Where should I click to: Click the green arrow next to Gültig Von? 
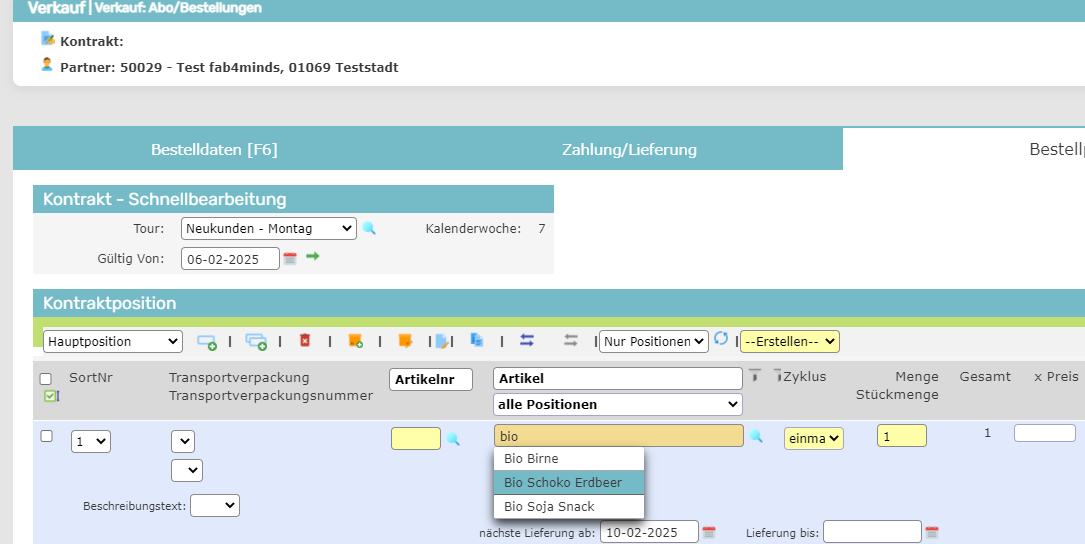click(x=313, y=258)
